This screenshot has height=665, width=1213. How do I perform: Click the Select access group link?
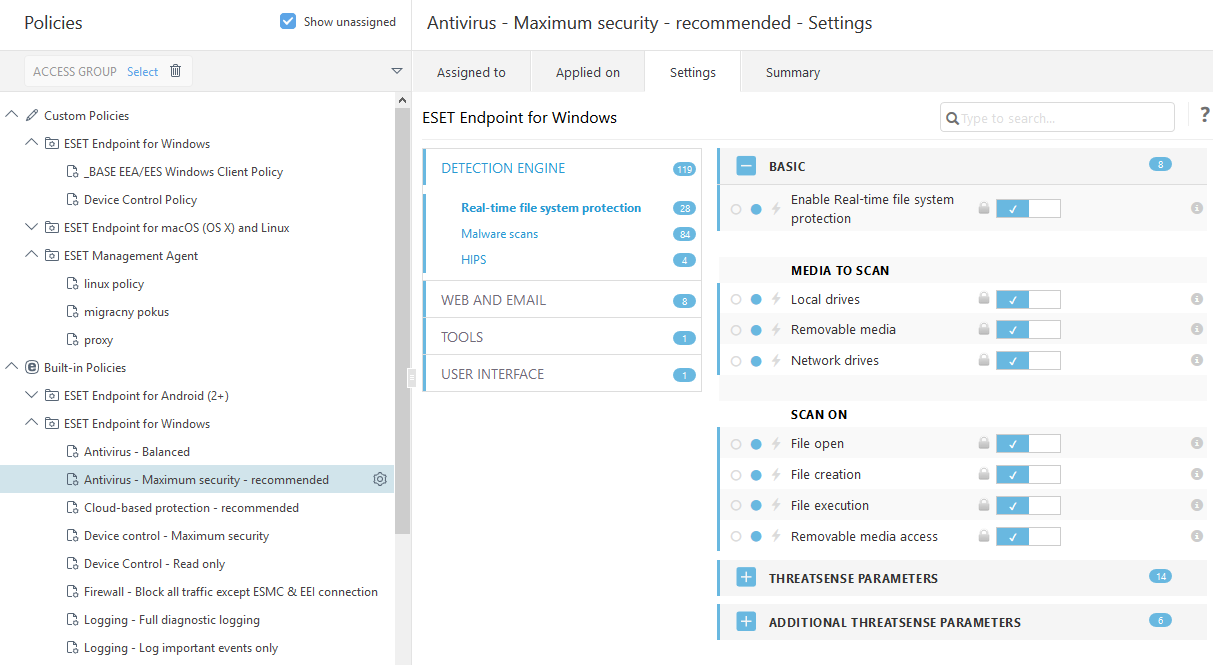coord(142,72)
